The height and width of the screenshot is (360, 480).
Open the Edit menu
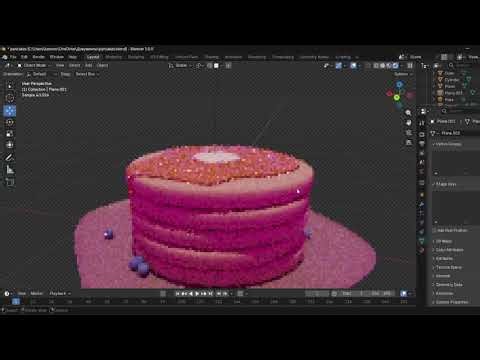[24, 57]
